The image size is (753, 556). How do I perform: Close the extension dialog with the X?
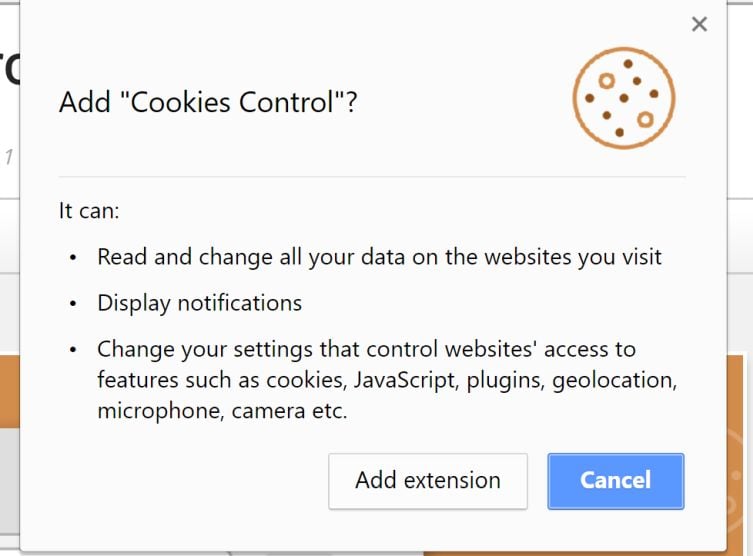[699, 25]
